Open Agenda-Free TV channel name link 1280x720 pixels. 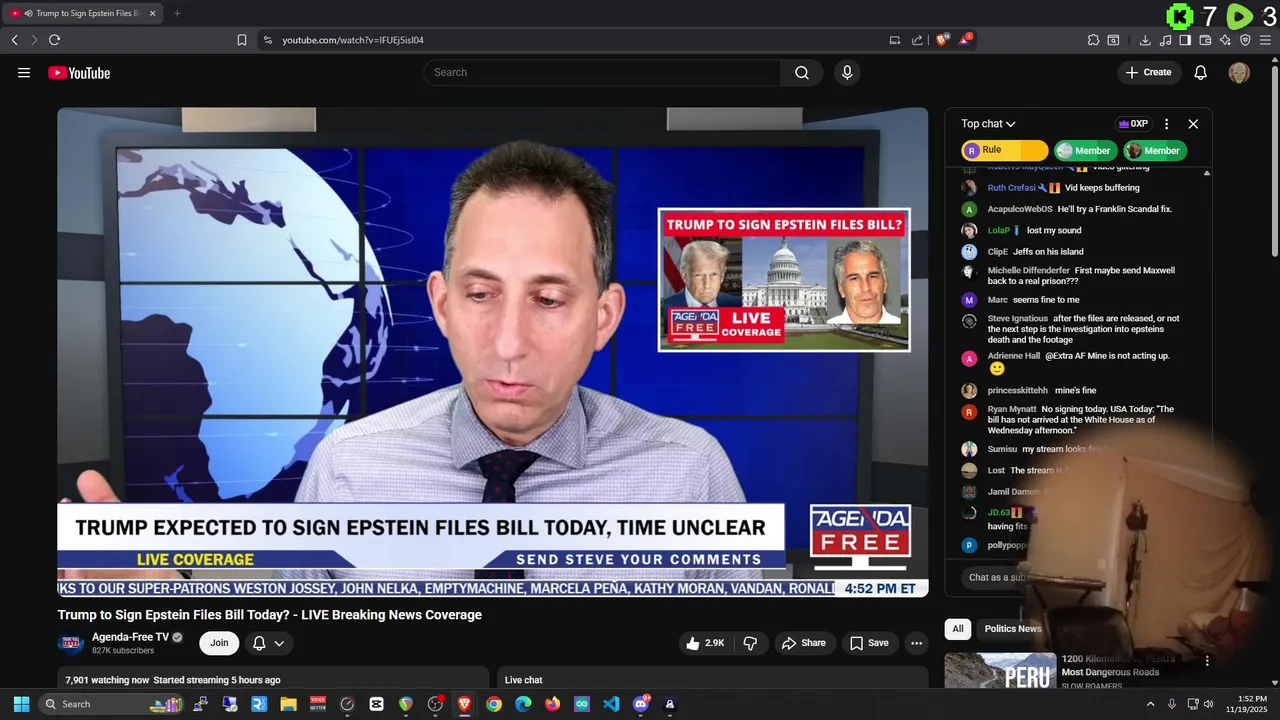coord(131,637)
